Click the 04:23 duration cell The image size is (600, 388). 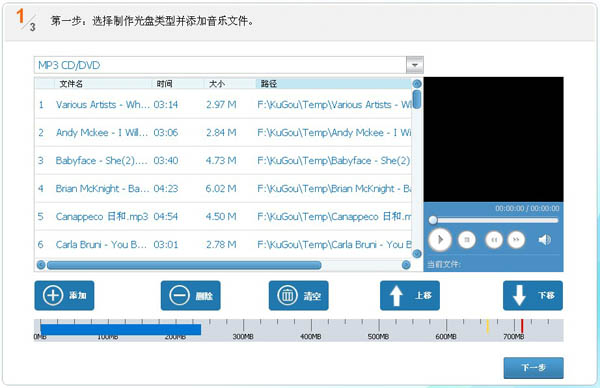[x=166, y=188]
